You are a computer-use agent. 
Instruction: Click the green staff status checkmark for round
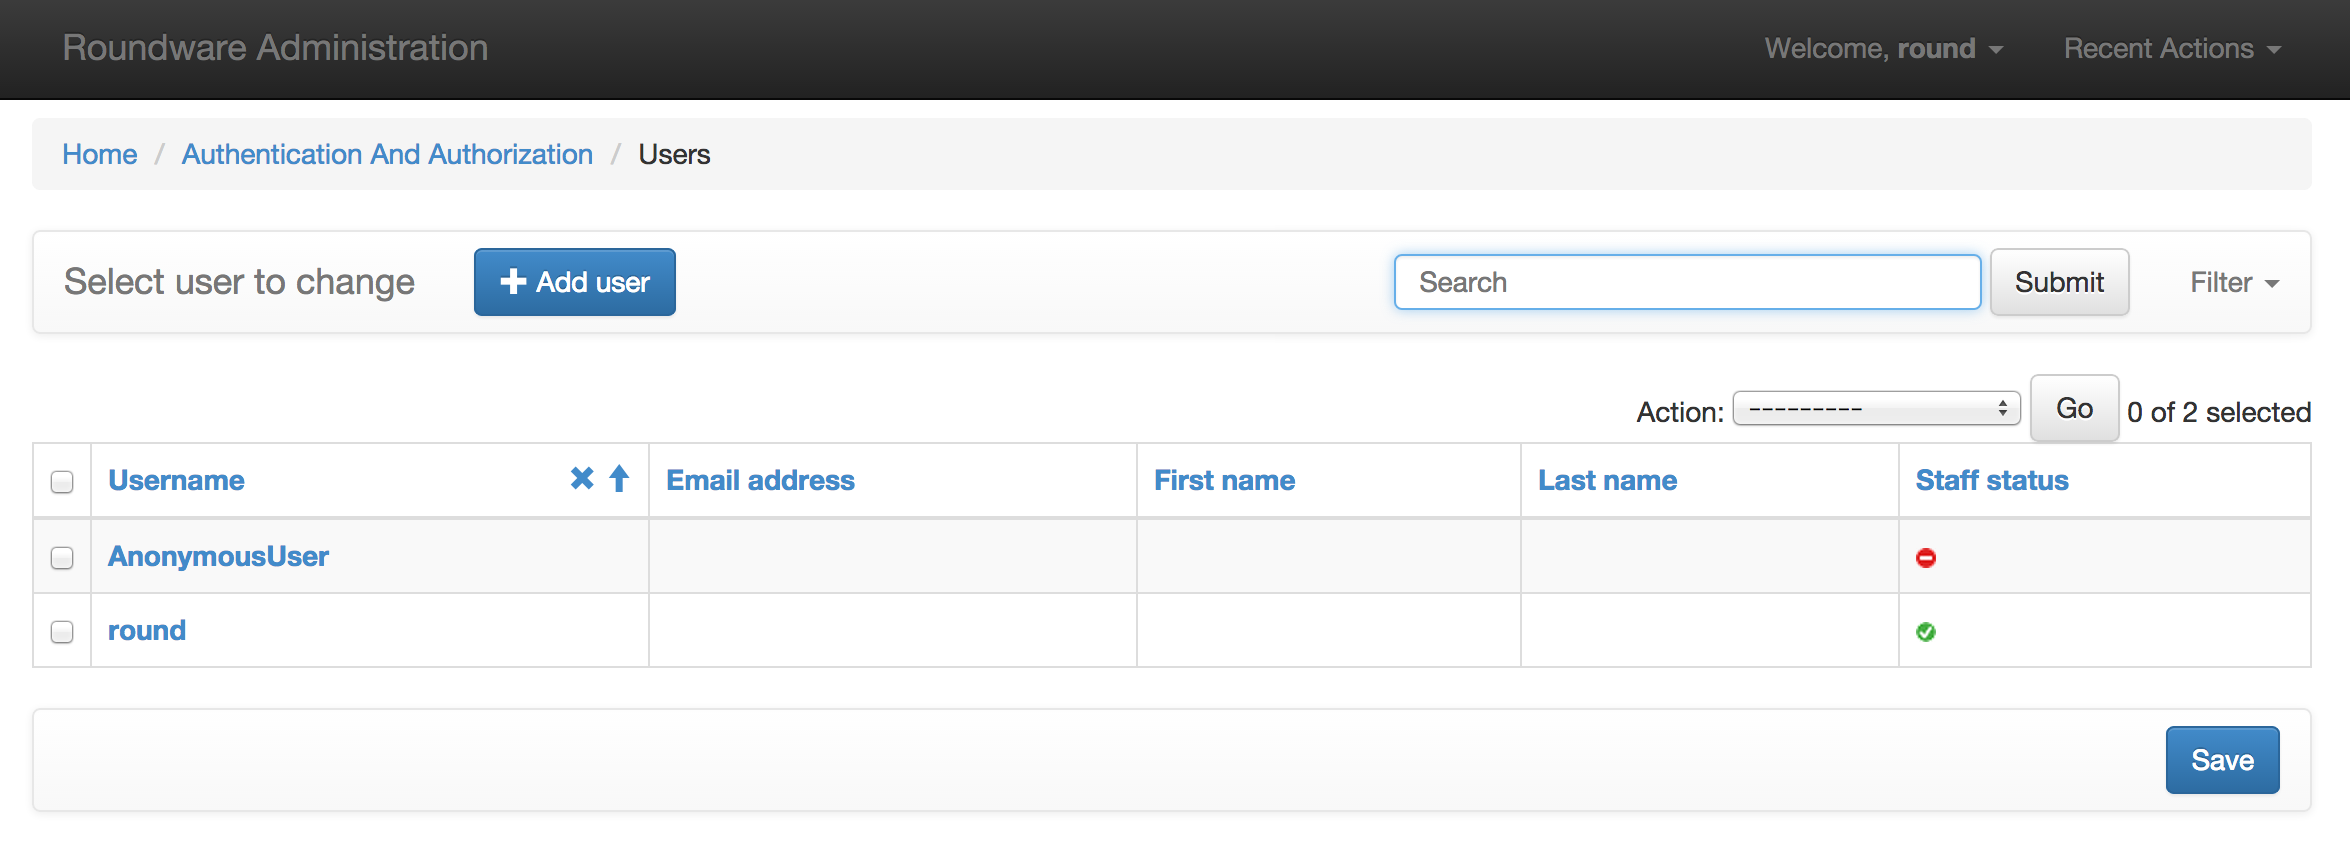(x=1926, y=632)
